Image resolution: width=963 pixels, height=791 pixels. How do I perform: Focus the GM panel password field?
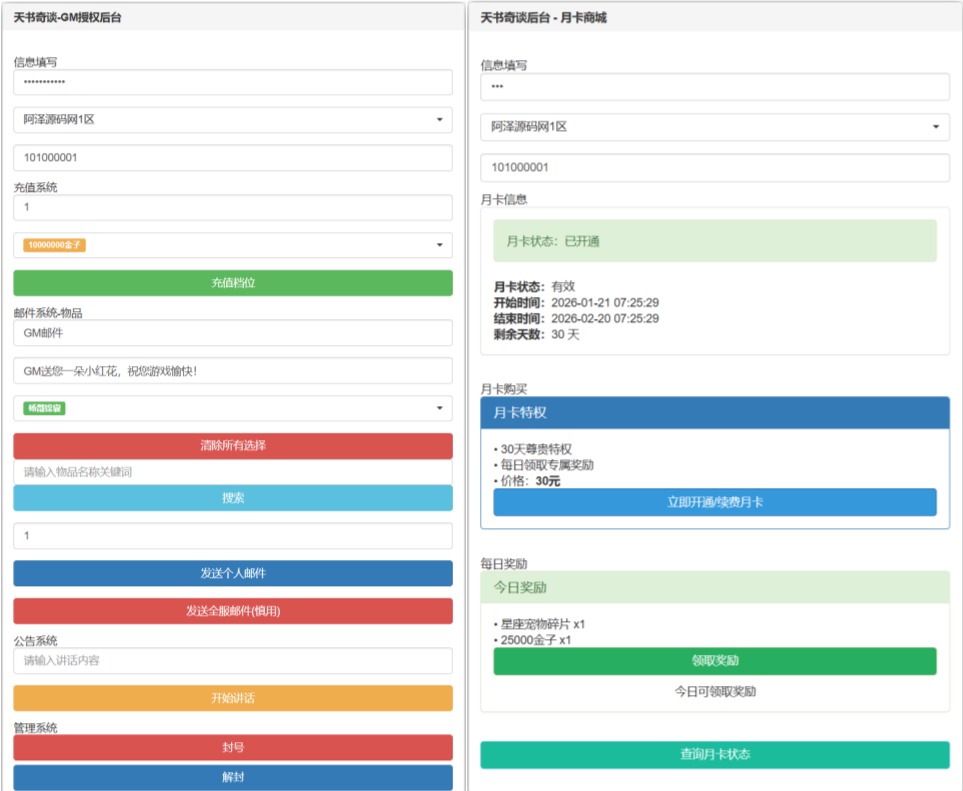tap(232, 82)
